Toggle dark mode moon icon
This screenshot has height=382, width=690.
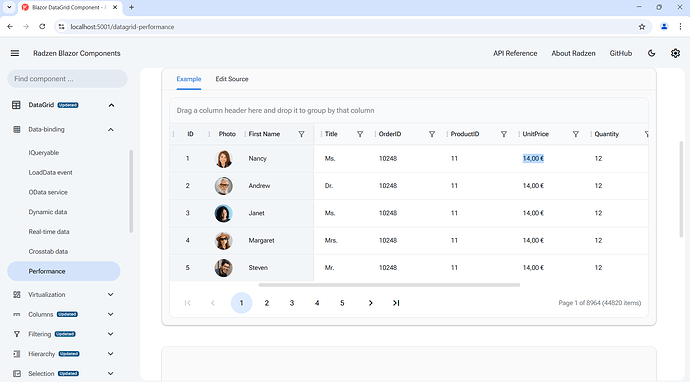(x=652, y=53)
